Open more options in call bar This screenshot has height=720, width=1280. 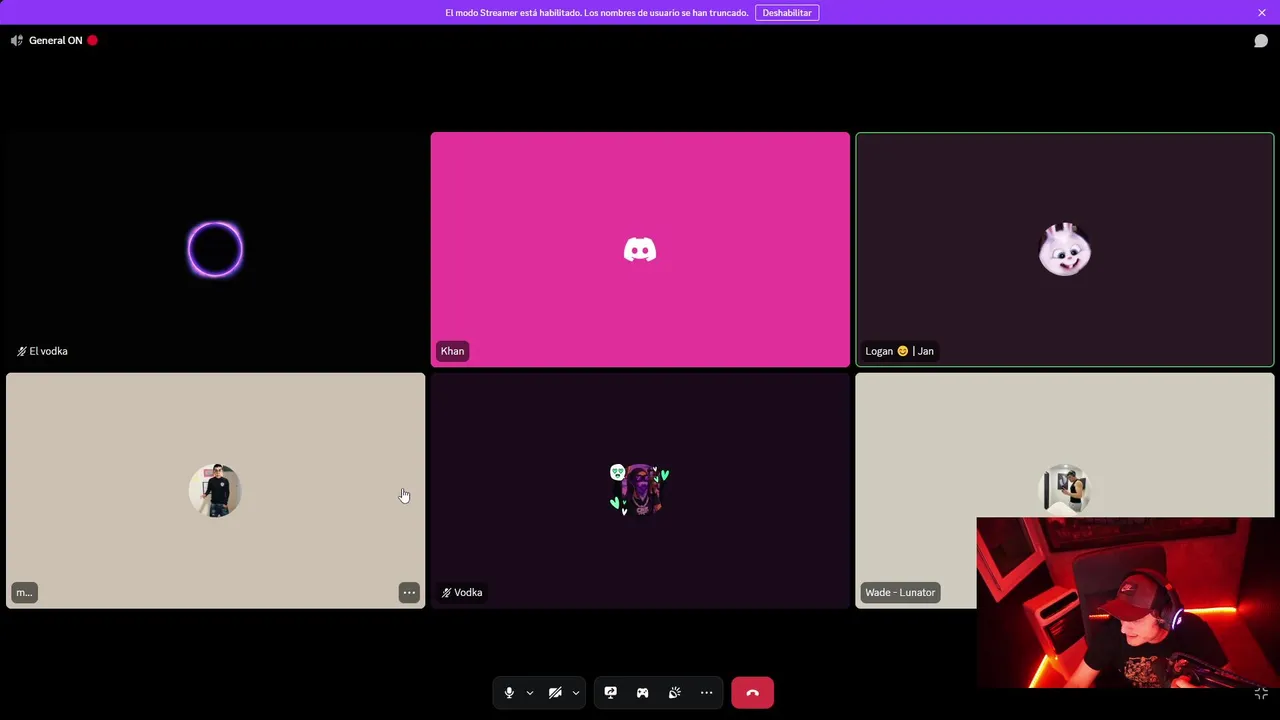pyautogui.click(x=707, y=693)
